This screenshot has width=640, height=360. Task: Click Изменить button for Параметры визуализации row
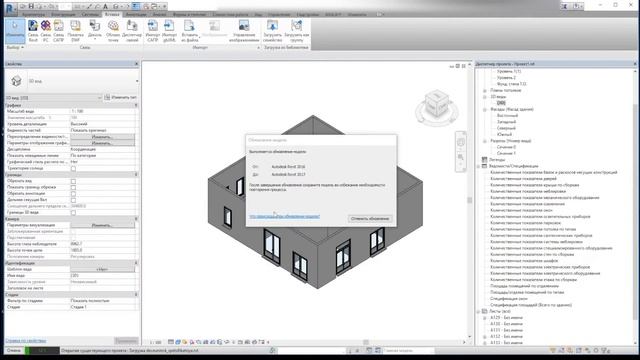pos(102,225)
